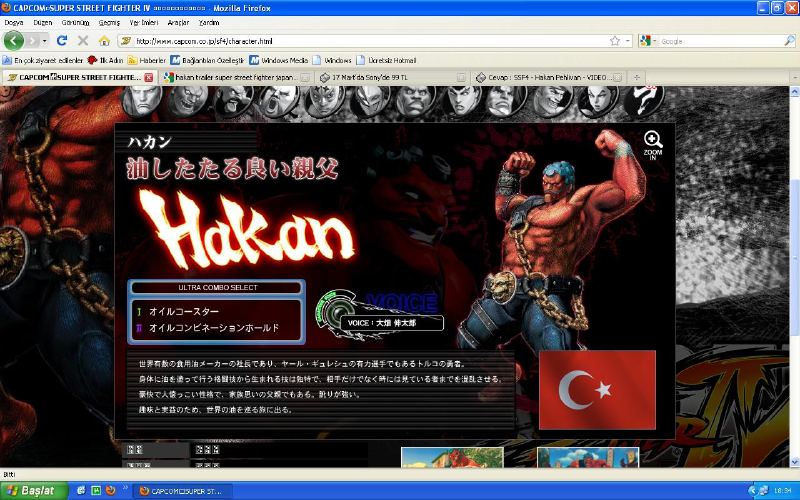Open the Geçmiş menu
The height and width of the screenshot is (500, 800).
pos(109,22)
